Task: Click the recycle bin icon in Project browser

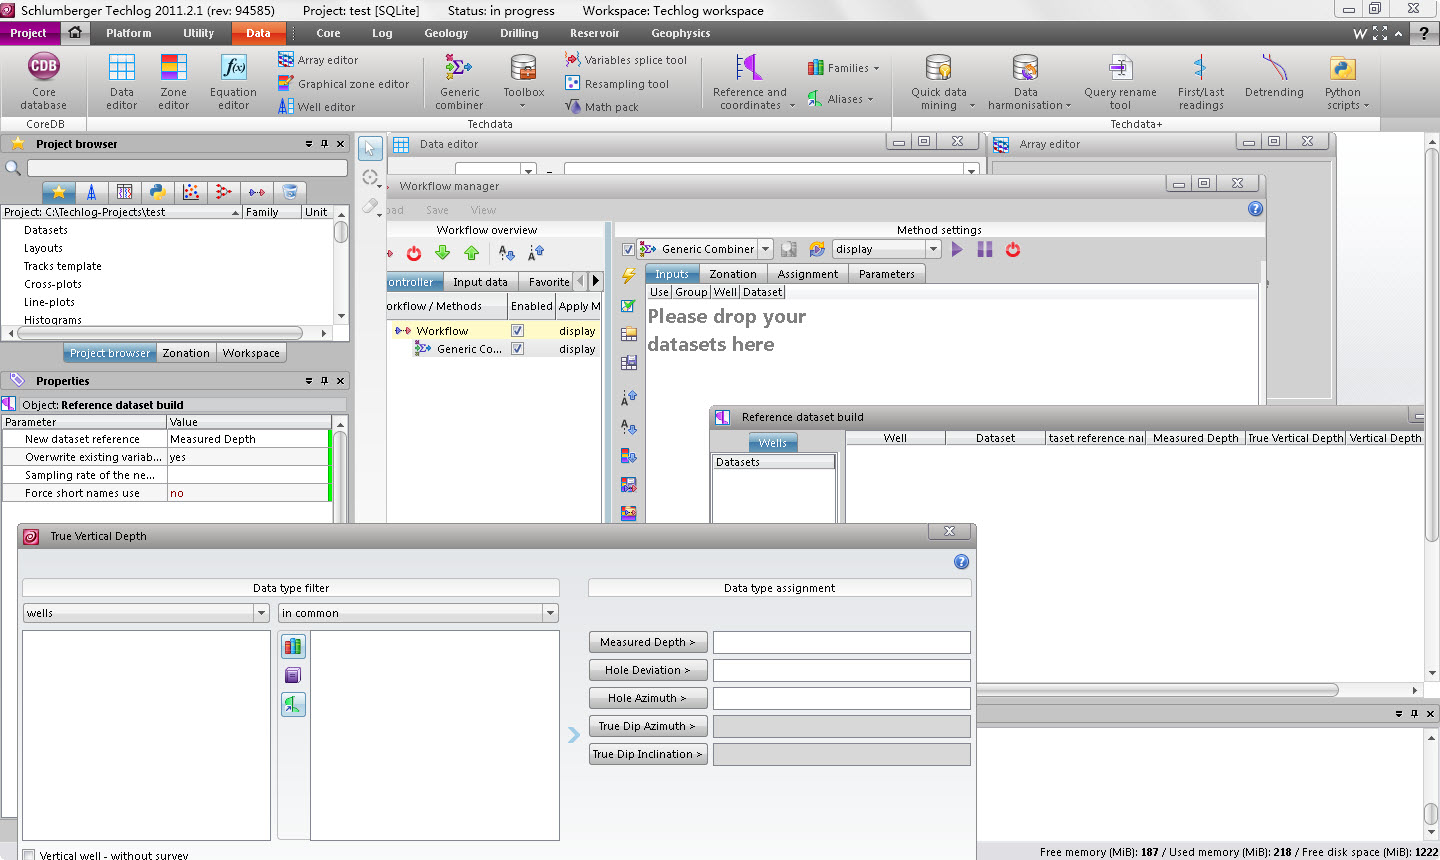Action: 289,192
